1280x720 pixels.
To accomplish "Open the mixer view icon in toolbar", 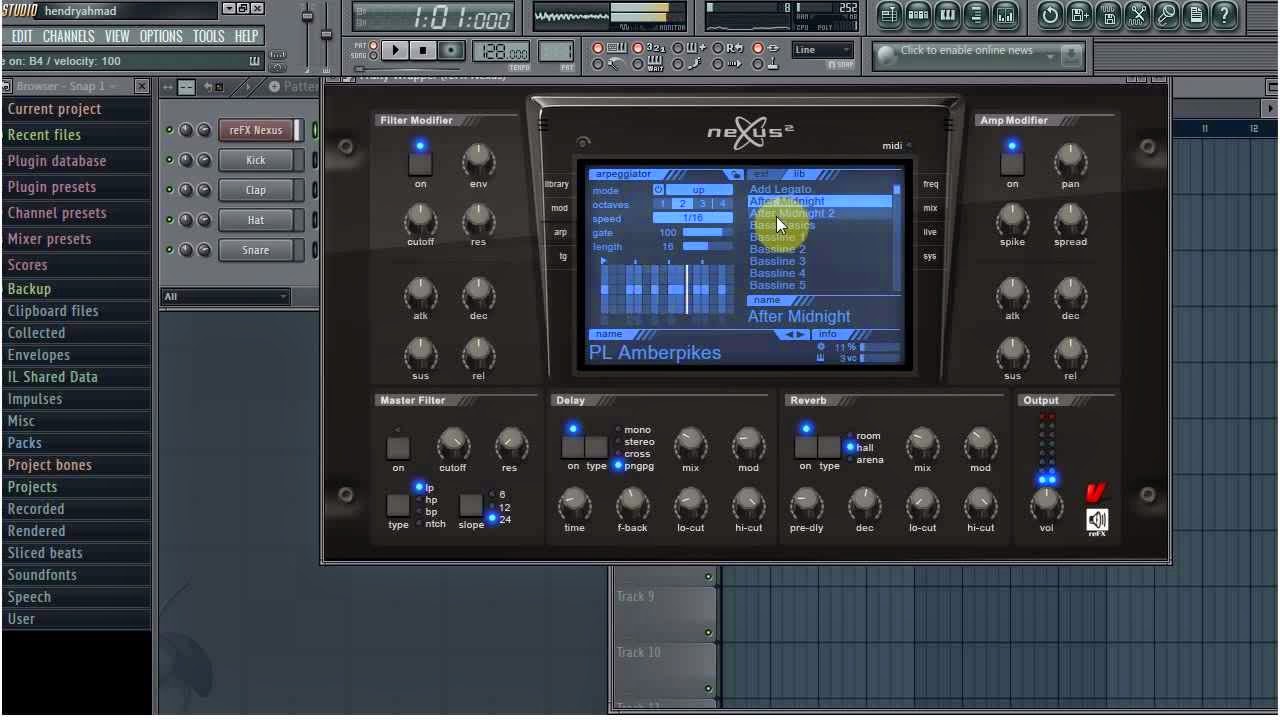I will (1005, 15).
